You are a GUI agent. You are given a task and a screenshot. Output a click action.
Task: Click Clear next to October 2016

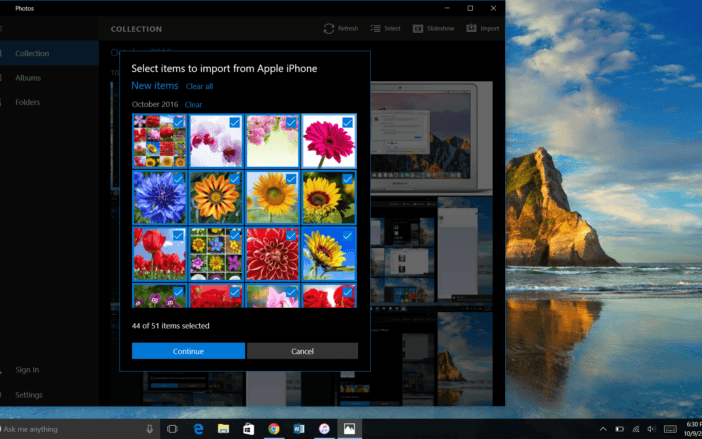(193, 104)
